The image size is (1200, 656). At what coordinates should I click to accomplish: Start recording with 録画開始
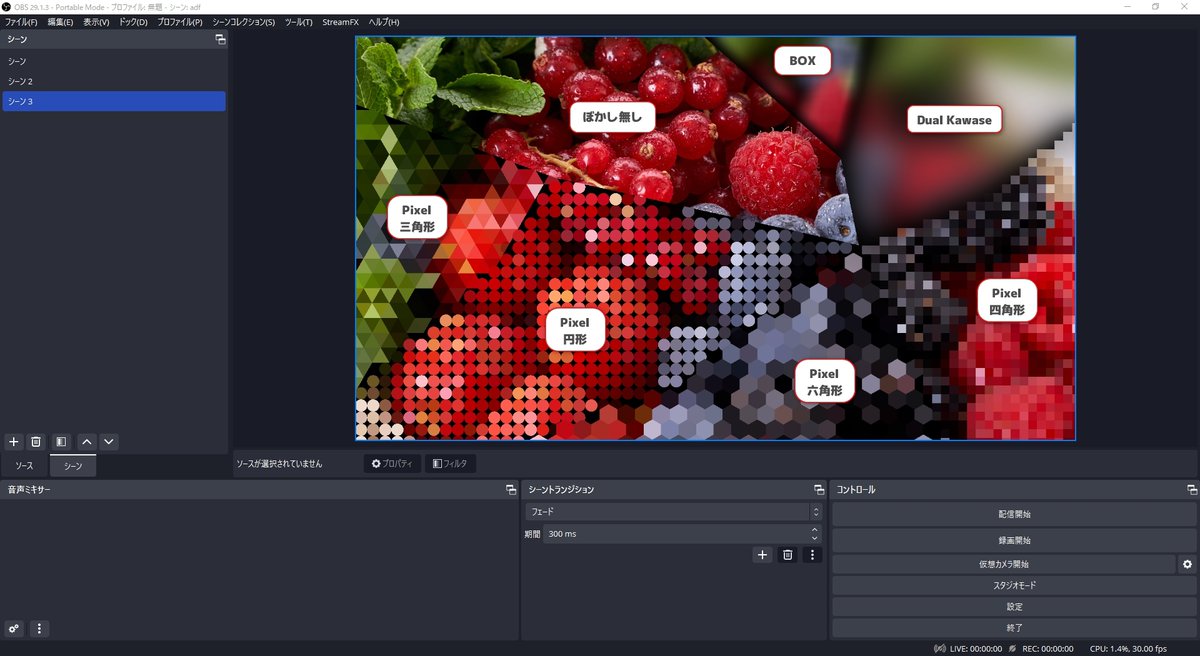(x=1014, y=540)
